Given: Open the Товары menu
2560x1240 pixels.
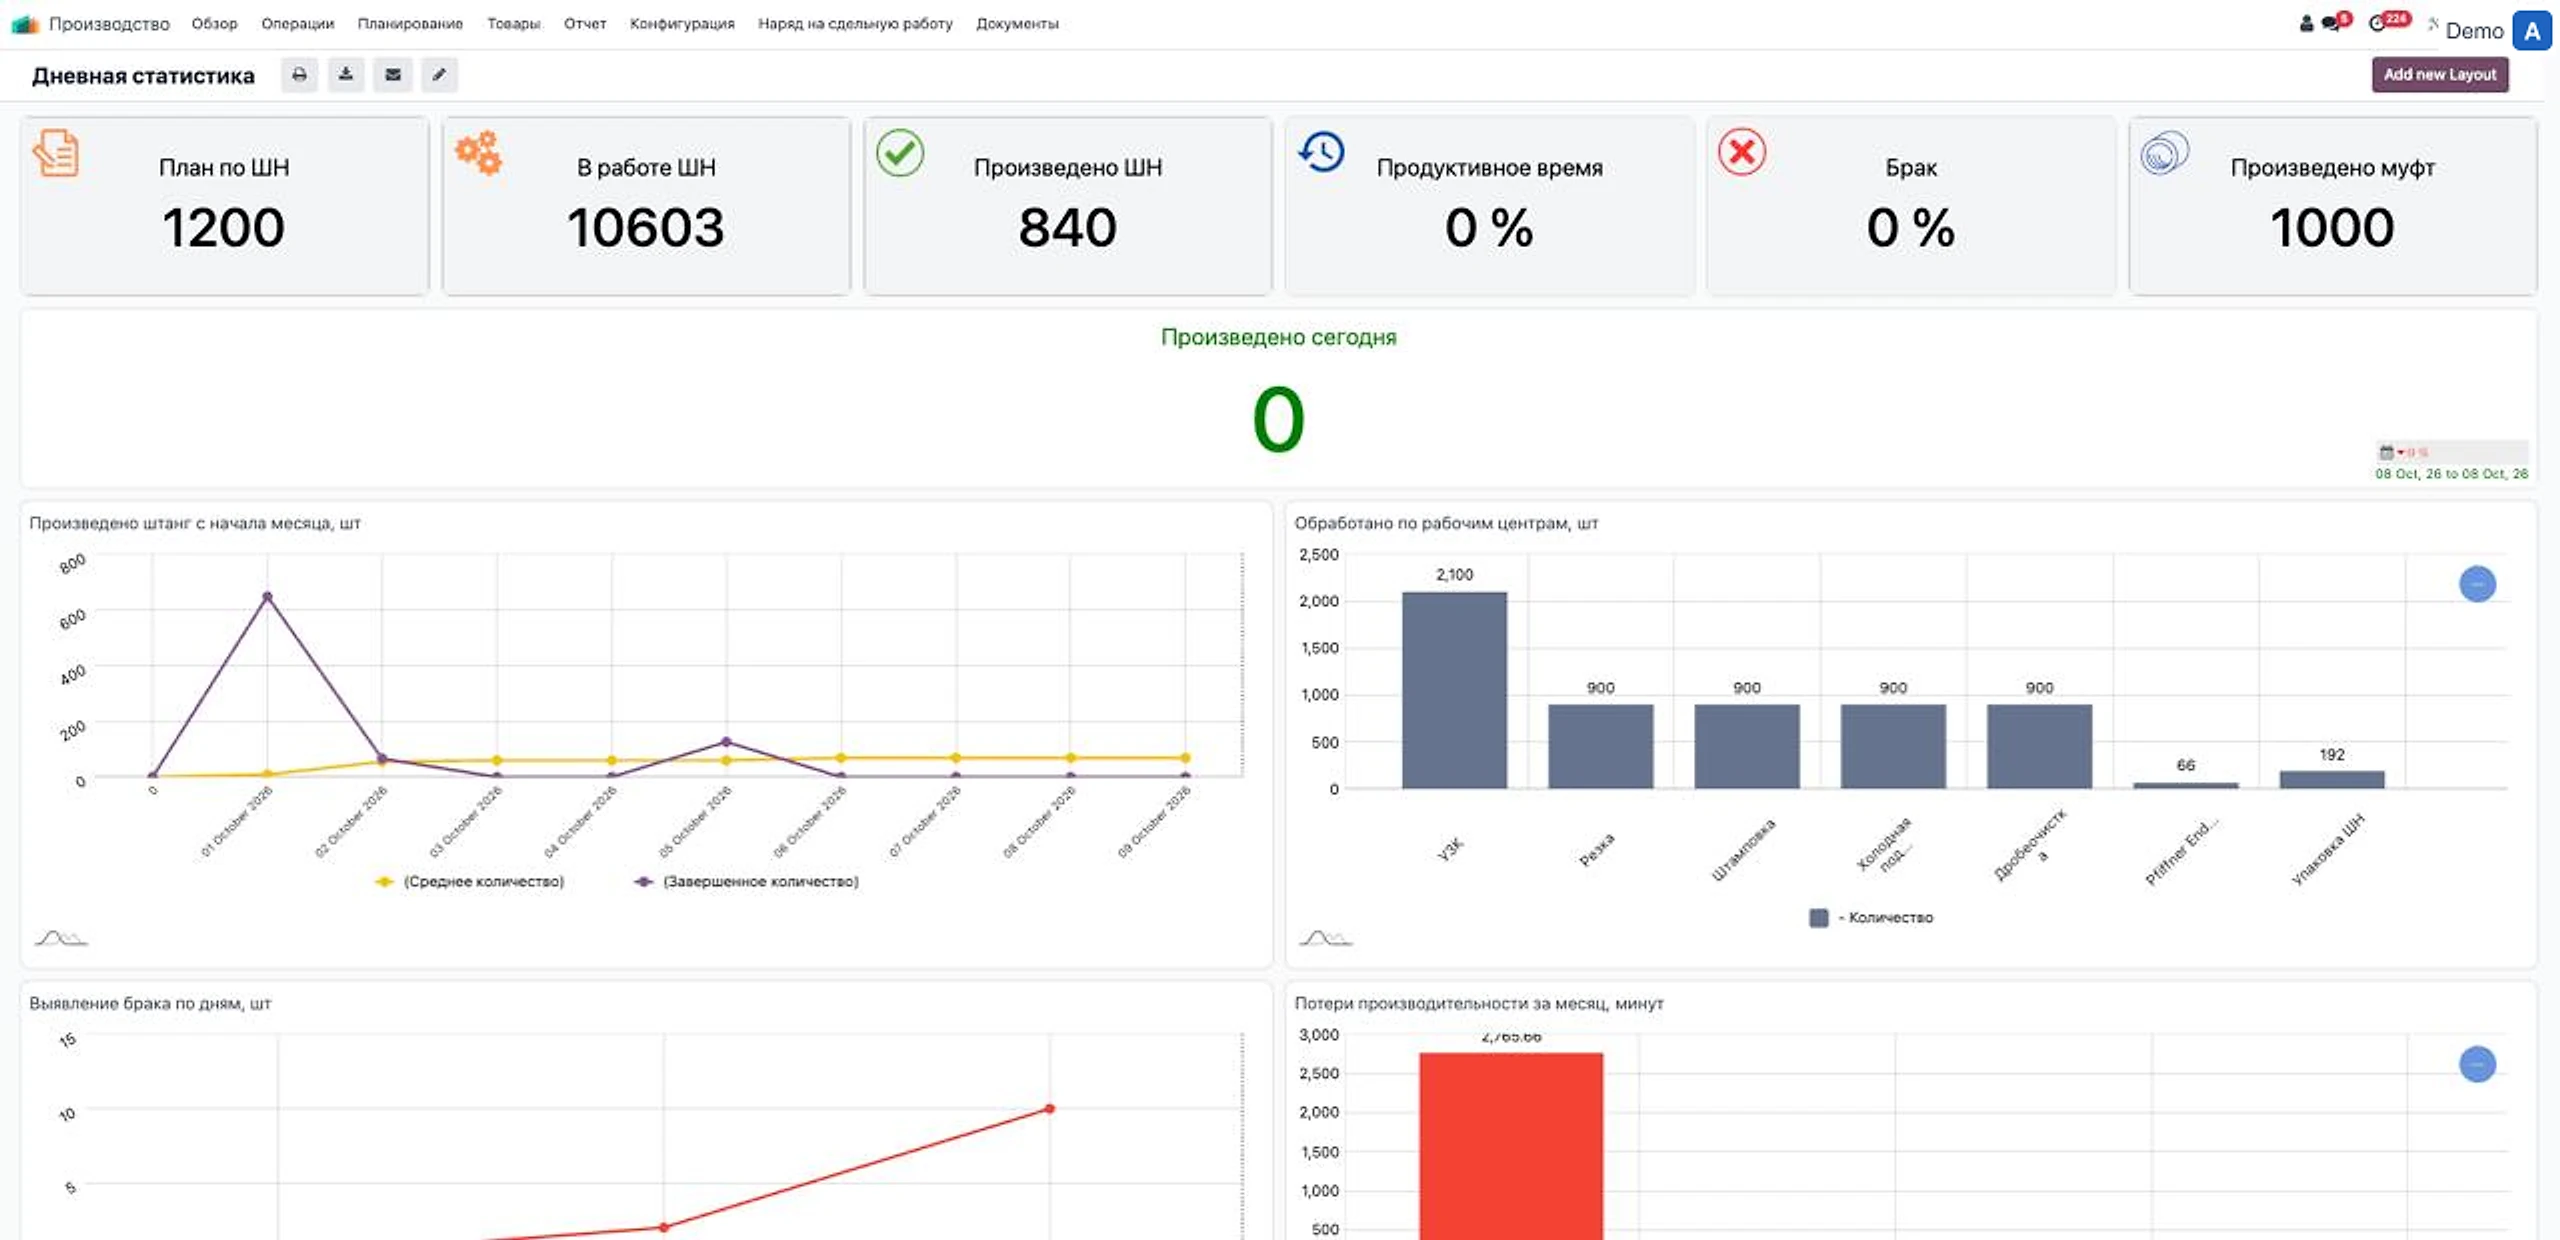Looking at the screenshot, I should point(514,24).
